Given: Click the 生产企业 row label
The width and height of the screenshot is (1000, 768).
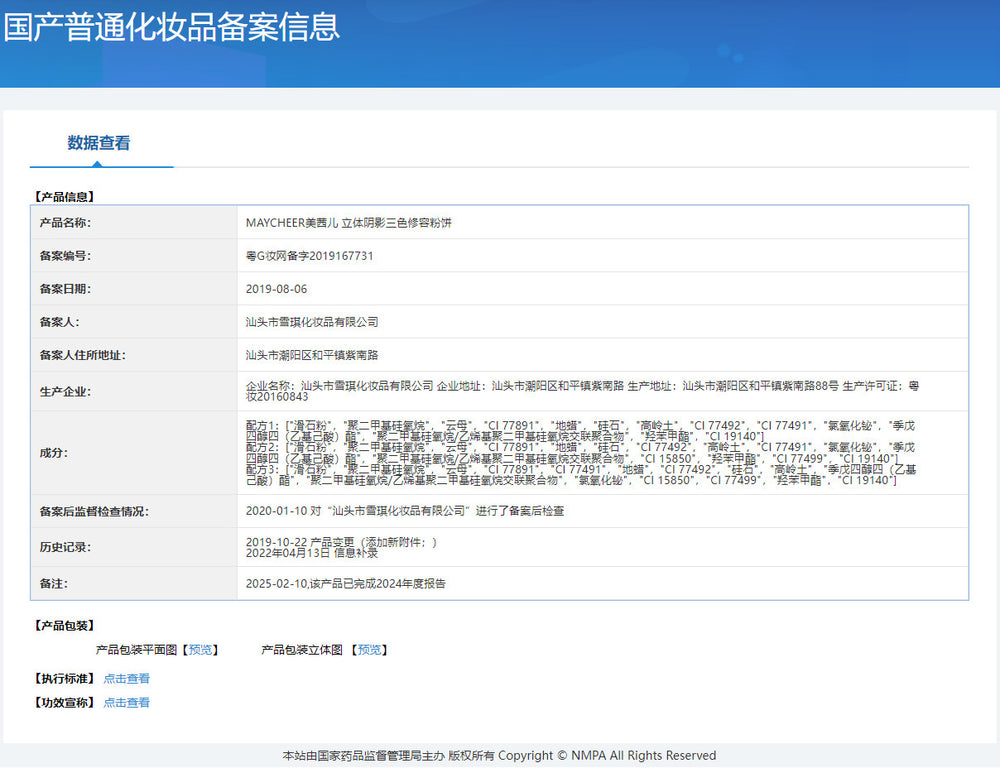Looking at the screenshot, I should [65, 392].
